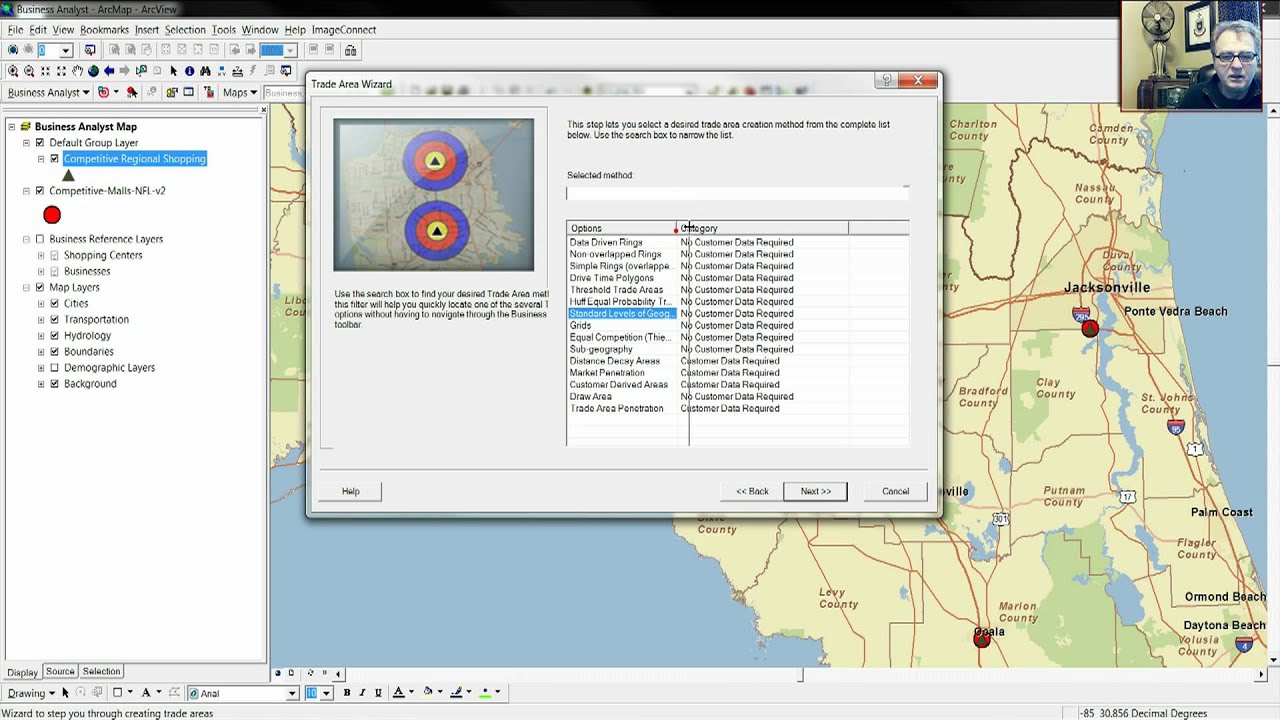Viewport: 1280px width, 720px height.
Task: Click the red-pin select tool in Business Analyst toolbar
Action: click(131, 93)
